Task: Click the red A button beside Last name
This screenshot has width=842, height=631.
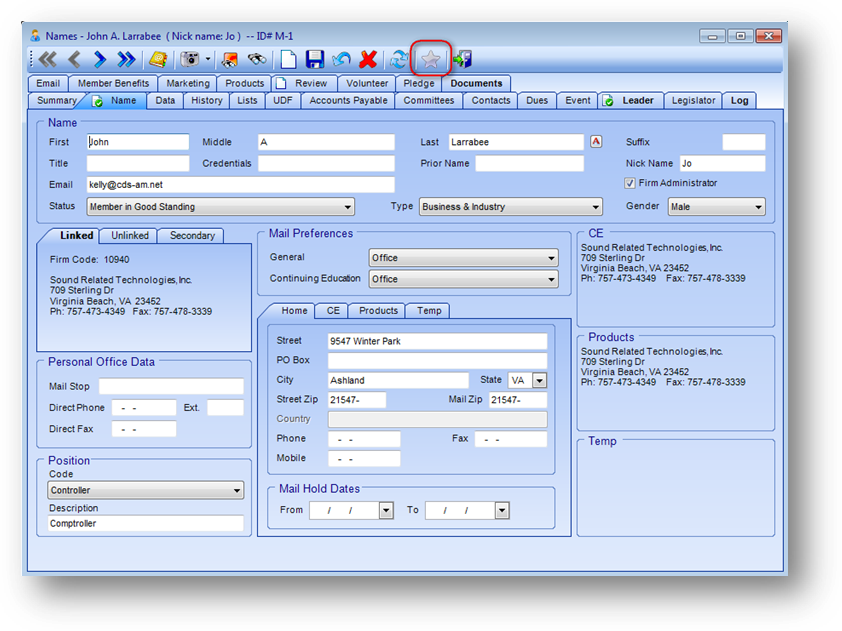Action: tap(597, 142)
